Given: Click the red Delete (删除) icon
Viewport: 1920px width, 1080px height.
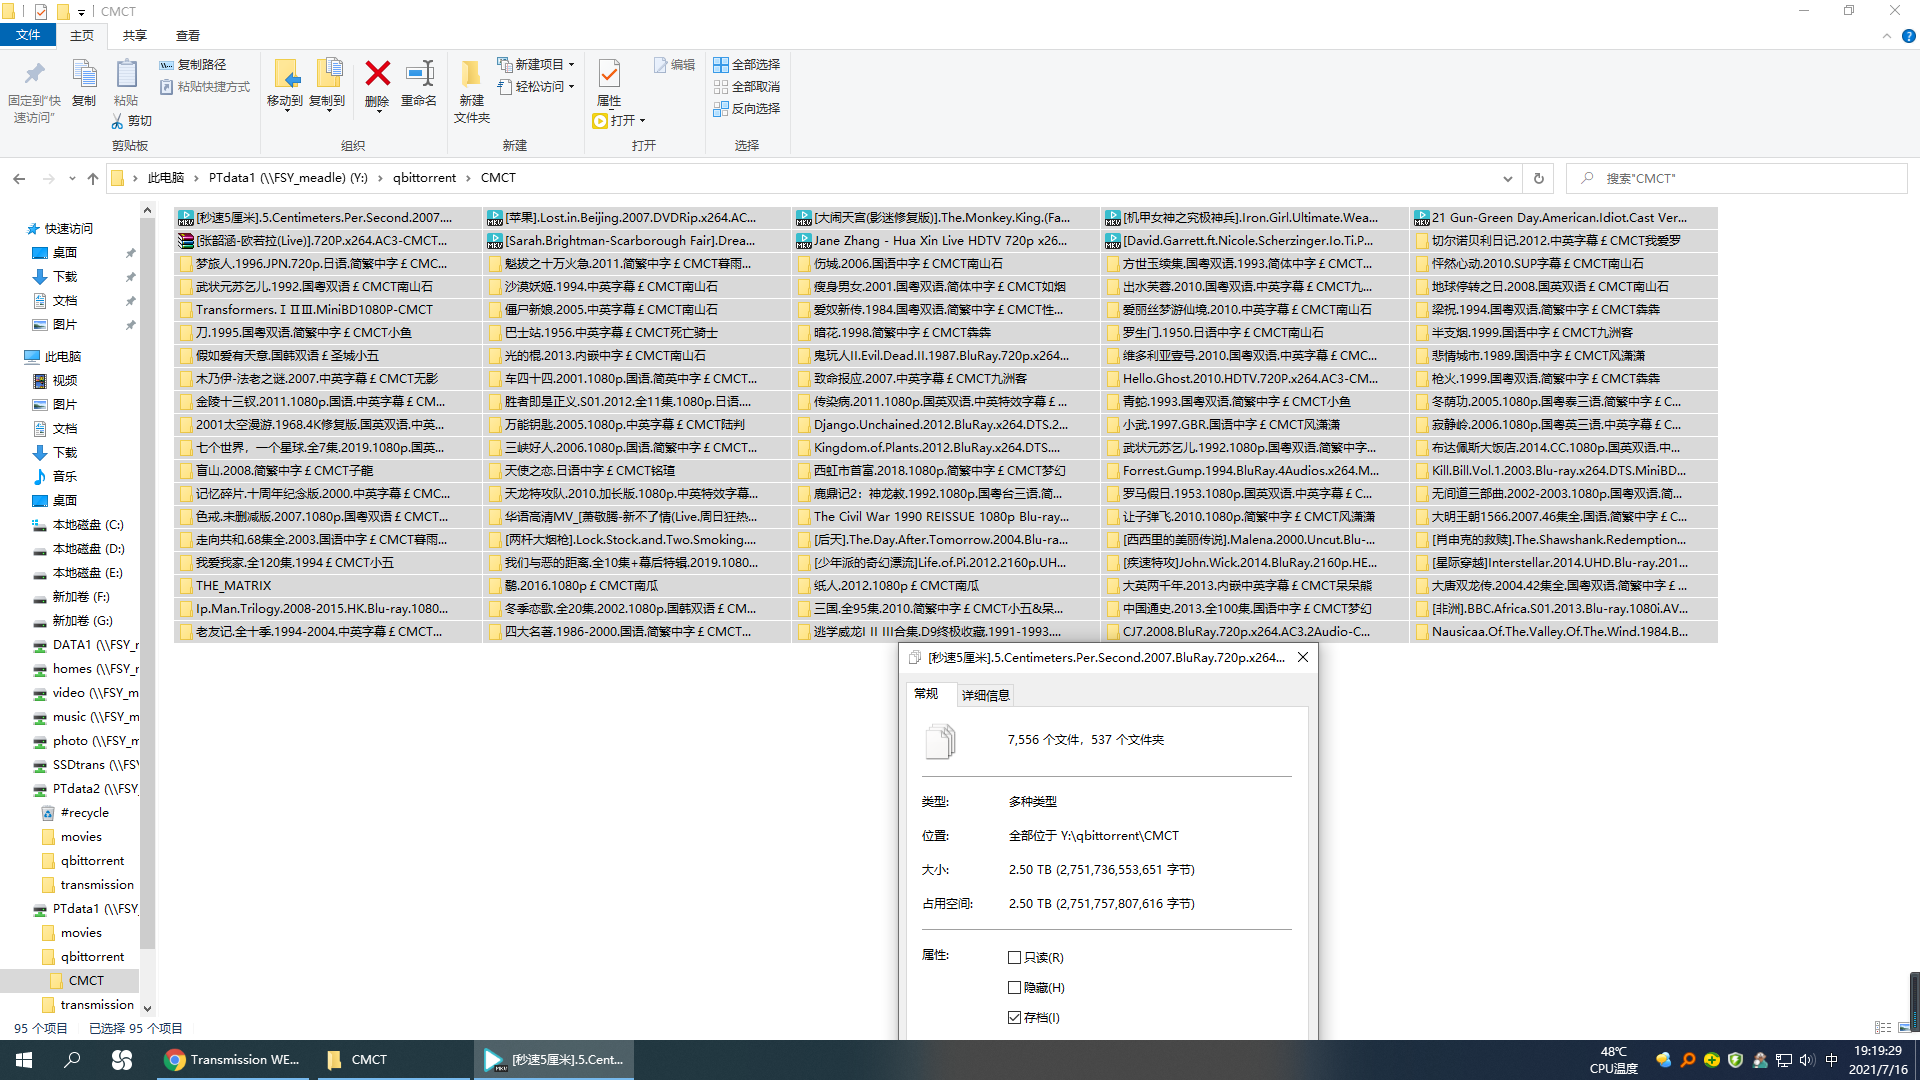Looking at the screenshot, I should (377, 74).
